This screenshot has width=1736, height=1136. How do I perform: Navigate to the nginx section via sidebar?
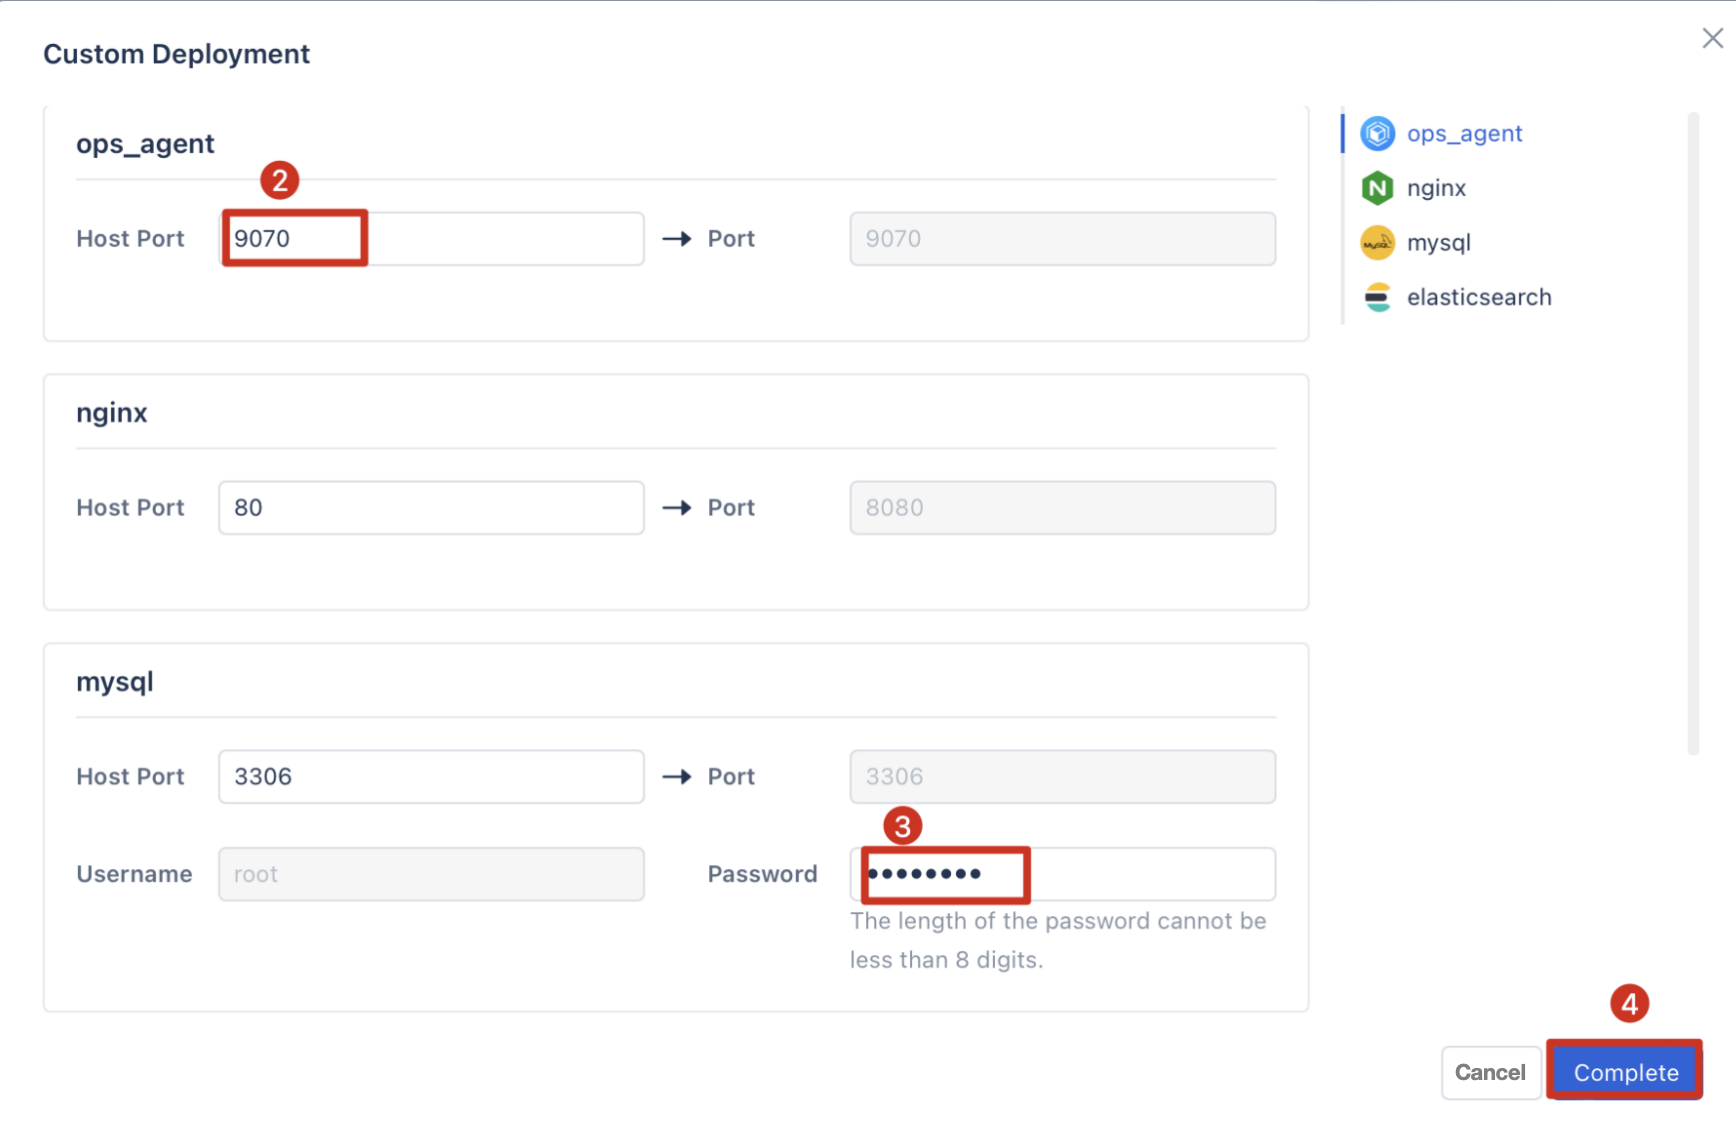click(1437, 188)
